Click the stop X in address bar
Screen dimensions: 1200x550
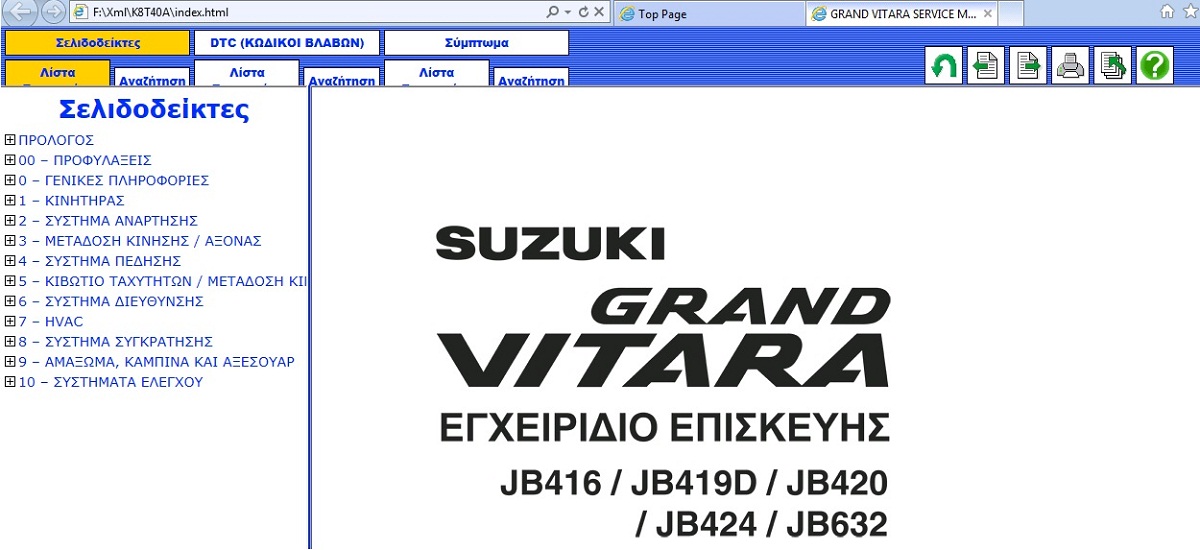pyautogui.click(x=599, y=12)
